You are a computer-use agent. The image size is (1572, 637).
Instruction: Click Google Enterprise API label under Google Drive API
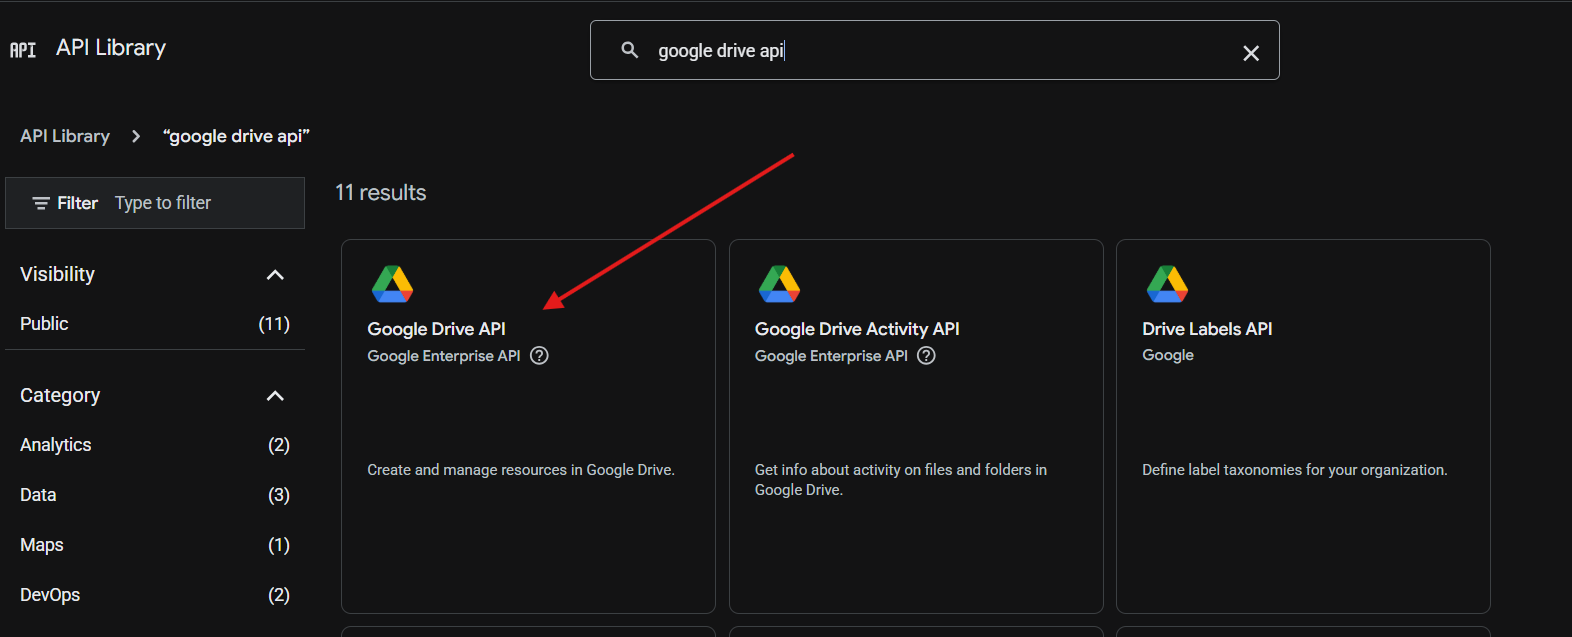[x=444, y=356]
